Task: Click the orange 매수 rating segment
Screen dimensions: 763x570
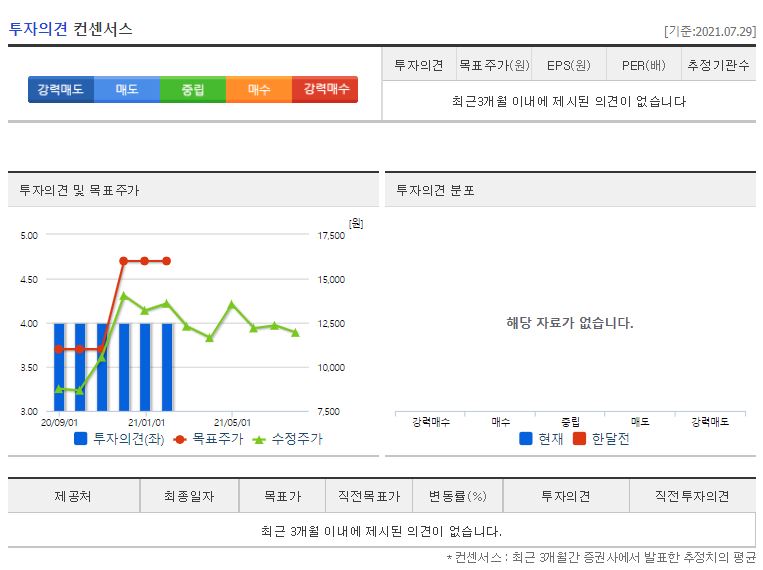Action: pyautogui.click(x=259, y=90)
